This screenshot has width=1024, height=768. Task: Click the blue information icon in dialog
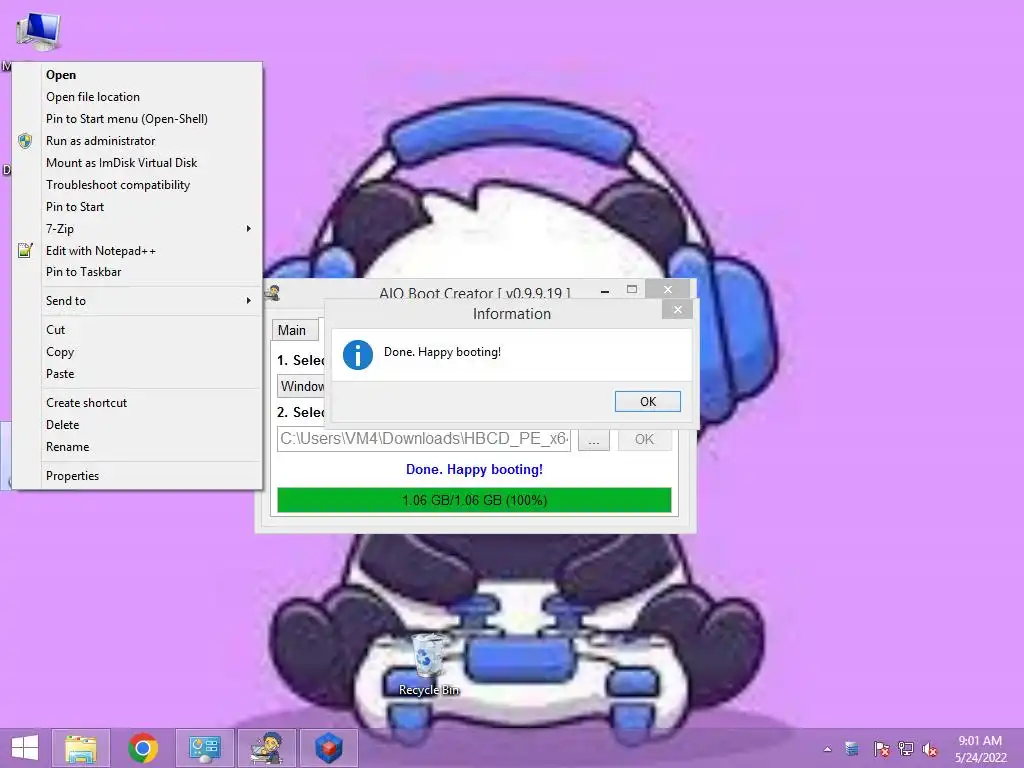(x=358, y=355)
